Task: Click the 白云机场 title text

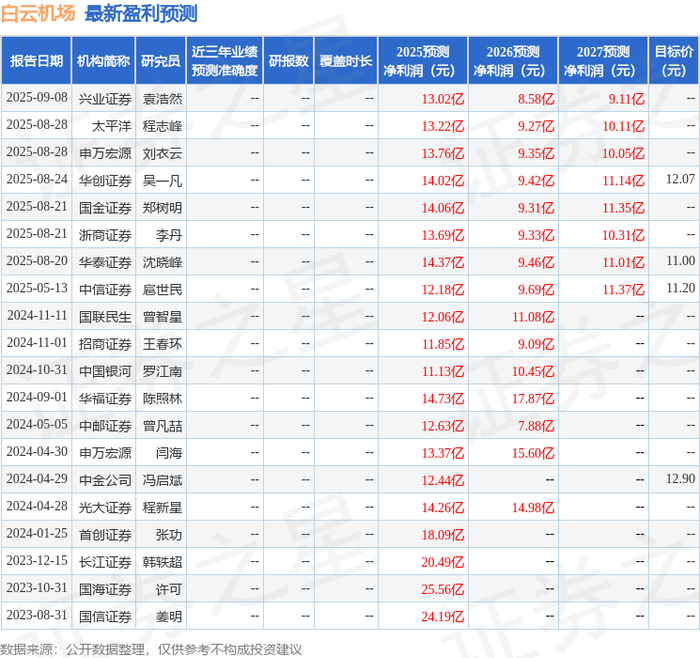Action: (38, 13)
